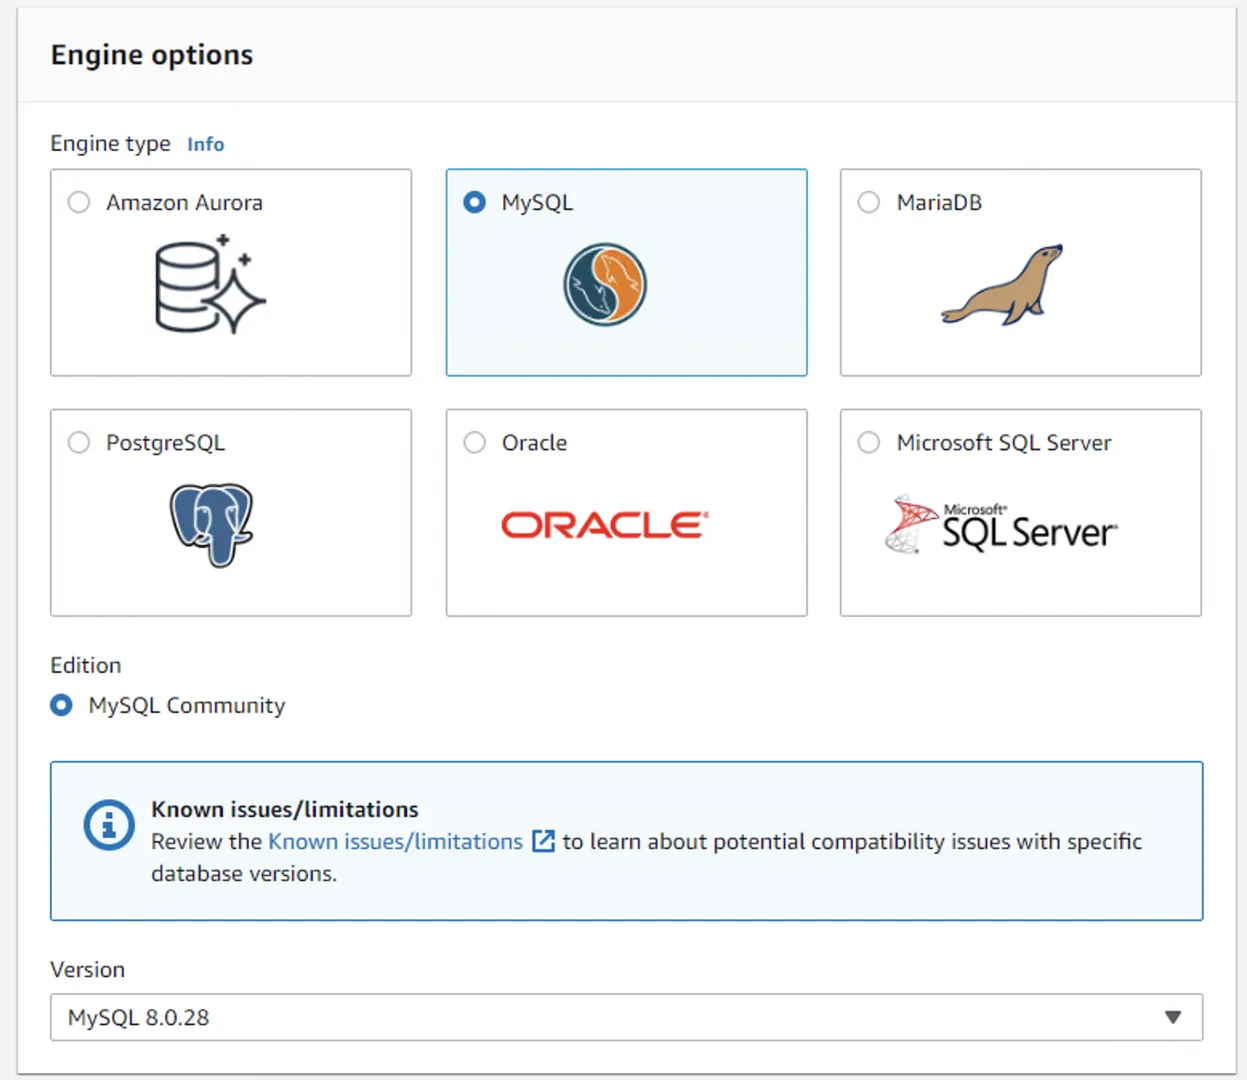Choose the Microsoft SQL Server radio button
The height and width of the screenshot is (1080, 1247).
[x=869, y=442]
